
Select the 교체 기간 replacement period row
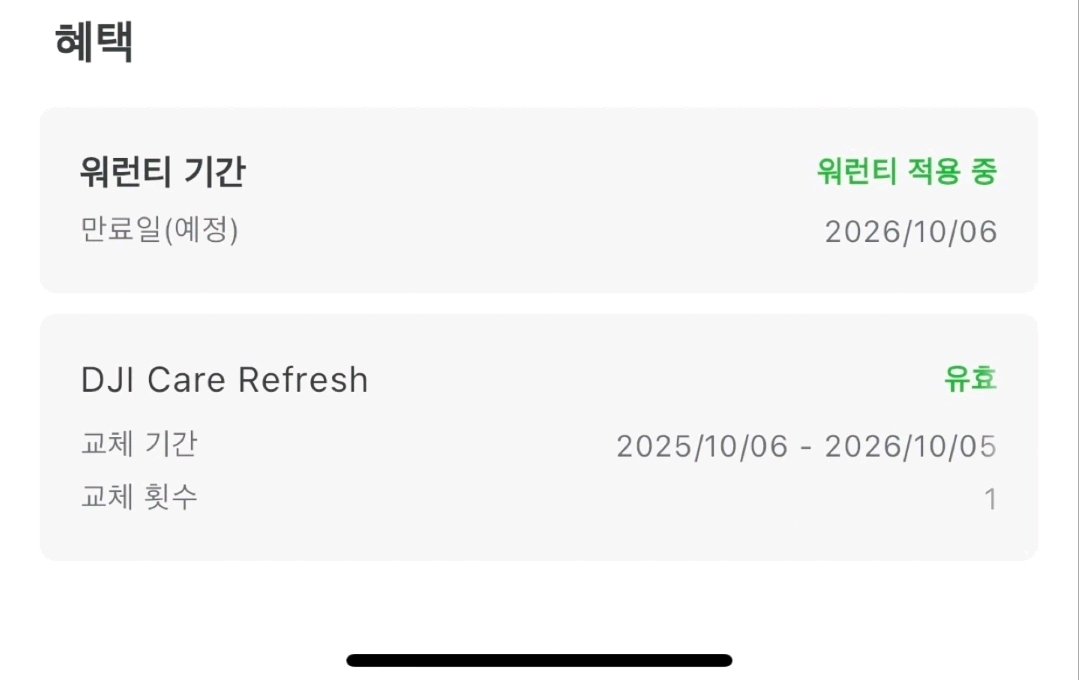tap(539, 445)
